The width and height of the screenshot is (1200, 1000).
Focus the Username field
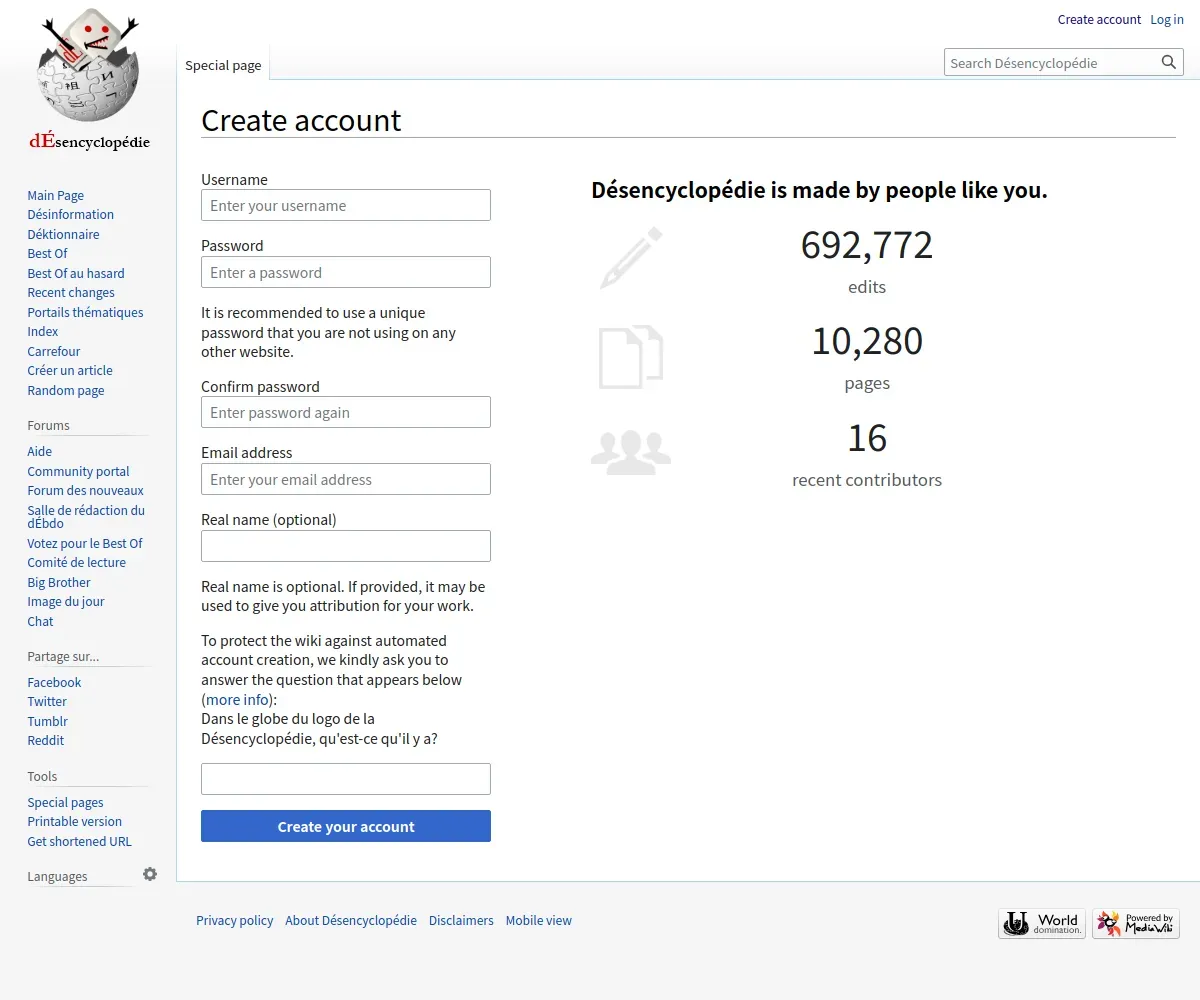pyautogui.click(x=346, y=205)
